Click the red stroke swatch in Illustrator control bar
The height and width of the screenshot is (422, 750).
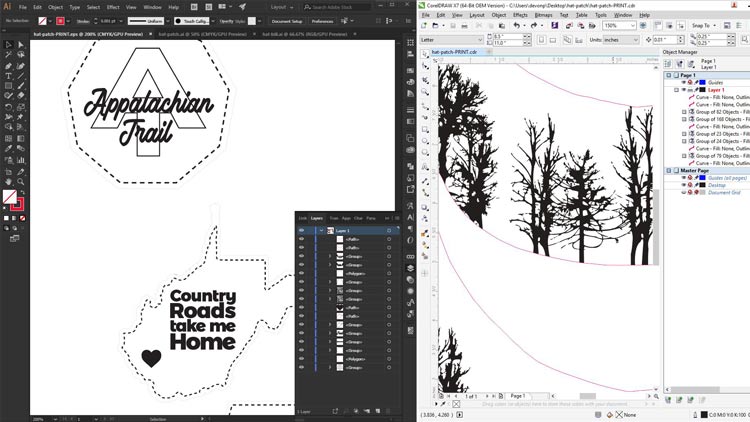click(60, 21)
